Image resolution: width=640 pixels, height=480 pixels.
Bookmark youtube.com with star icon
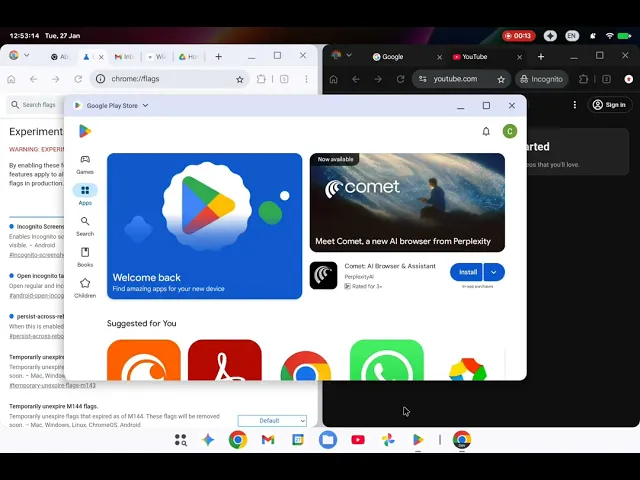pos(501,79)
